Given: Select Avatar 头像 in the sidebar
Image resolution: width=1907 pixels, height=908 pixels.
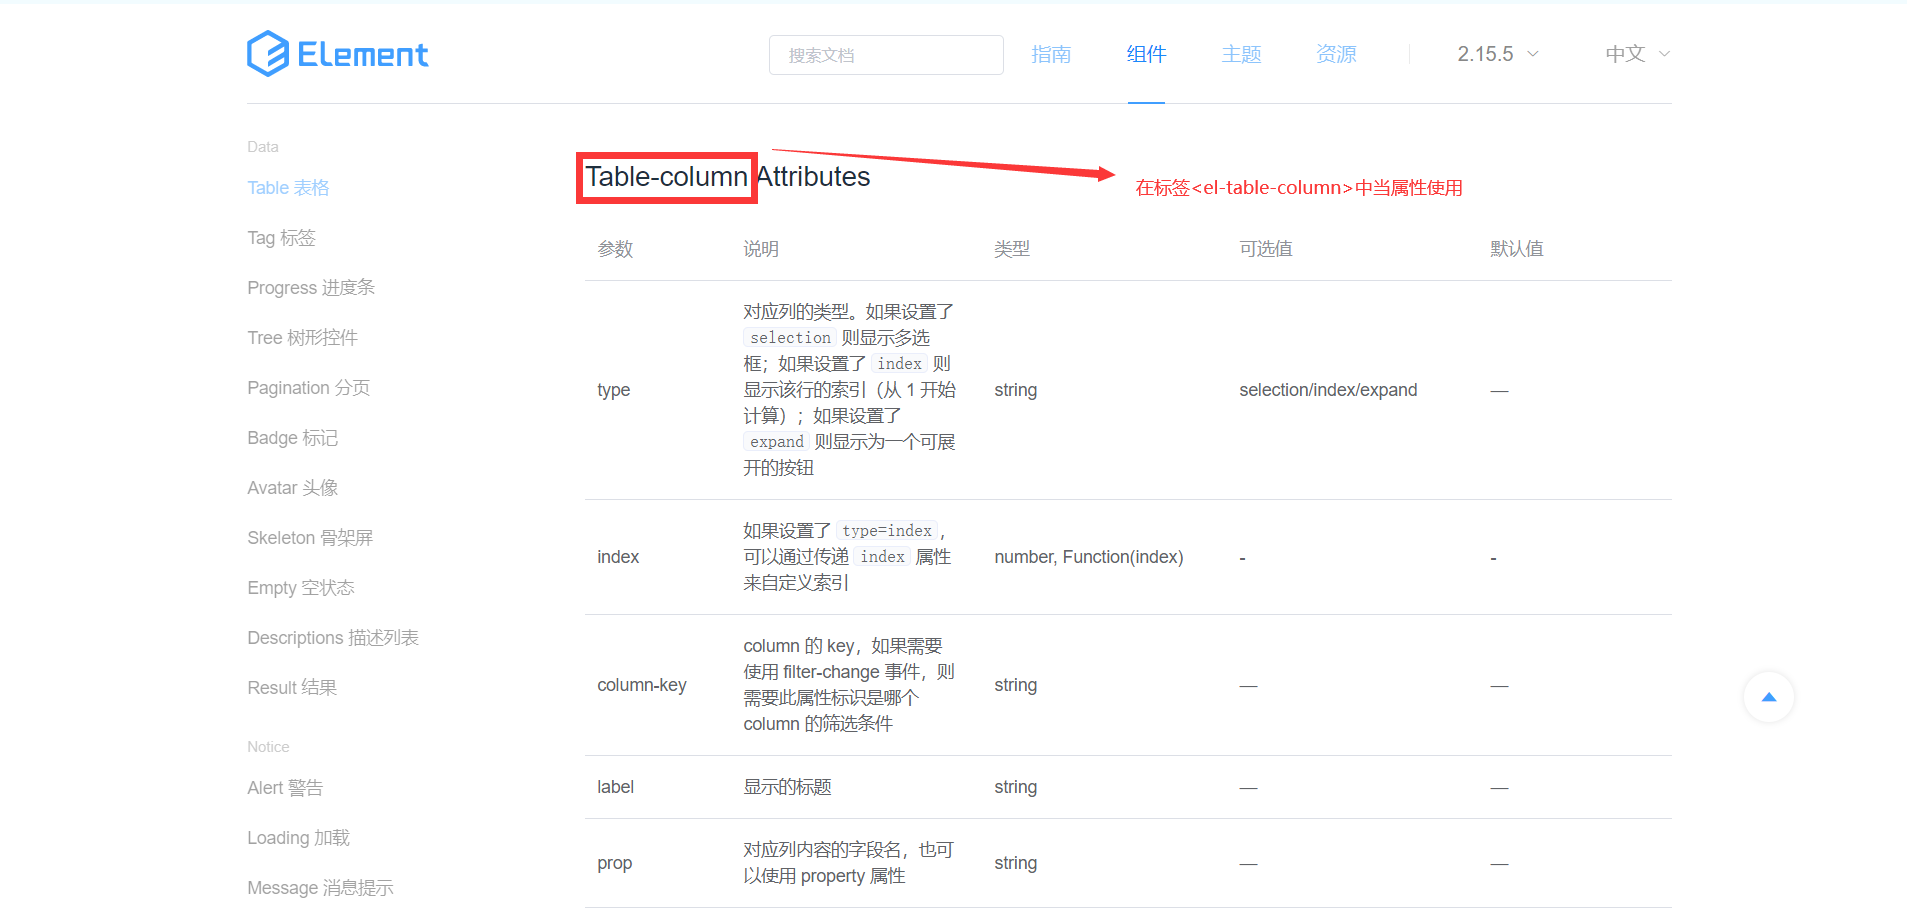Looking at the screenshot, I should tap(292, 487).
